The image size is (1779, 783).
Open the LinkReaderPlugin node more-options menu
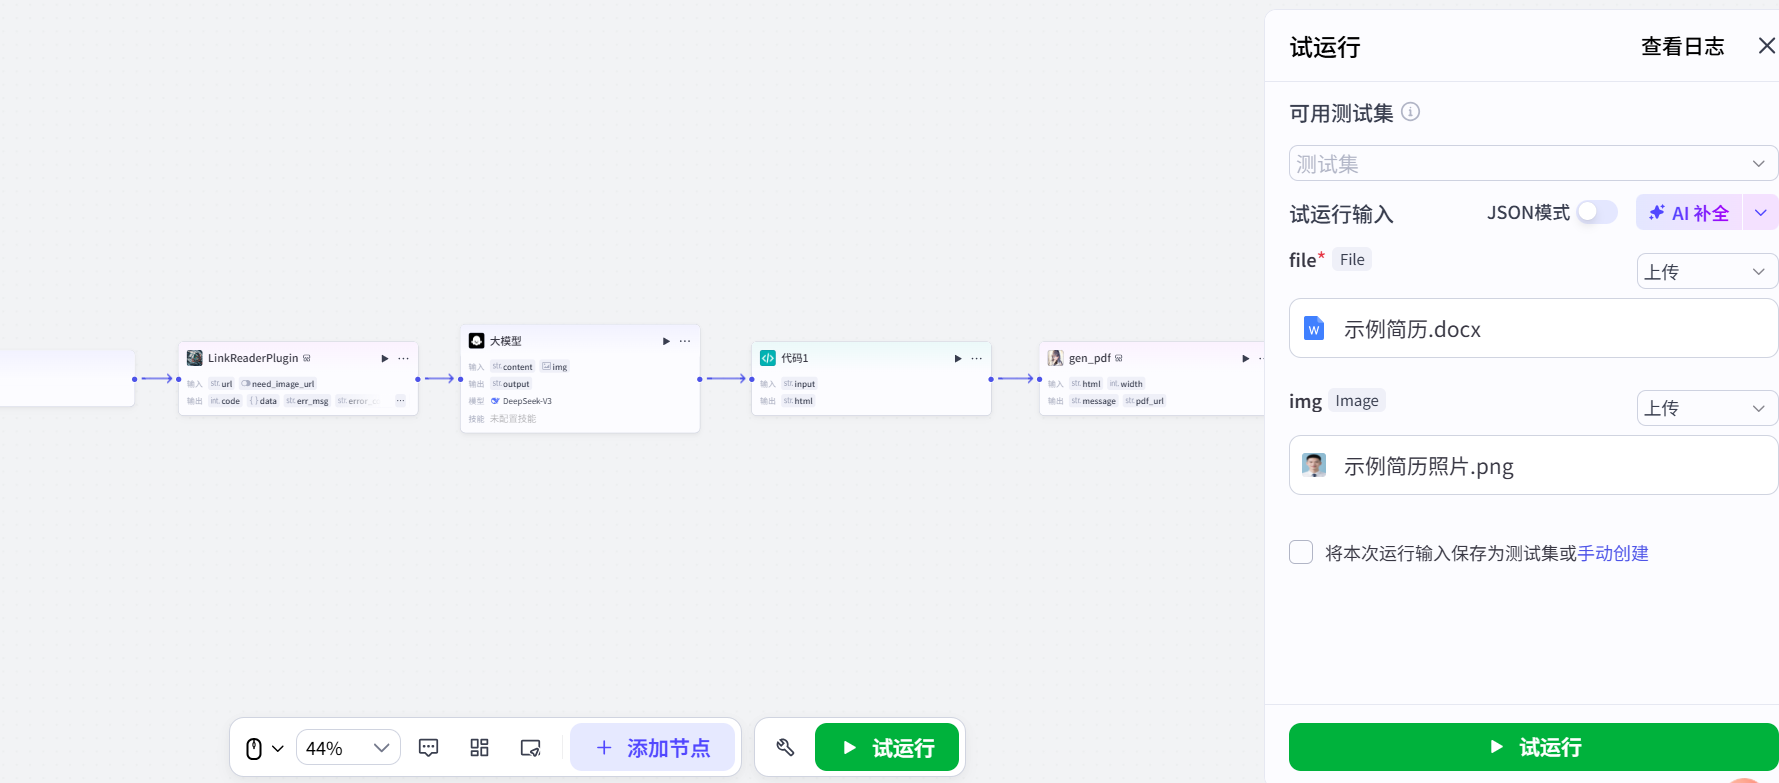tap(404, 358)
